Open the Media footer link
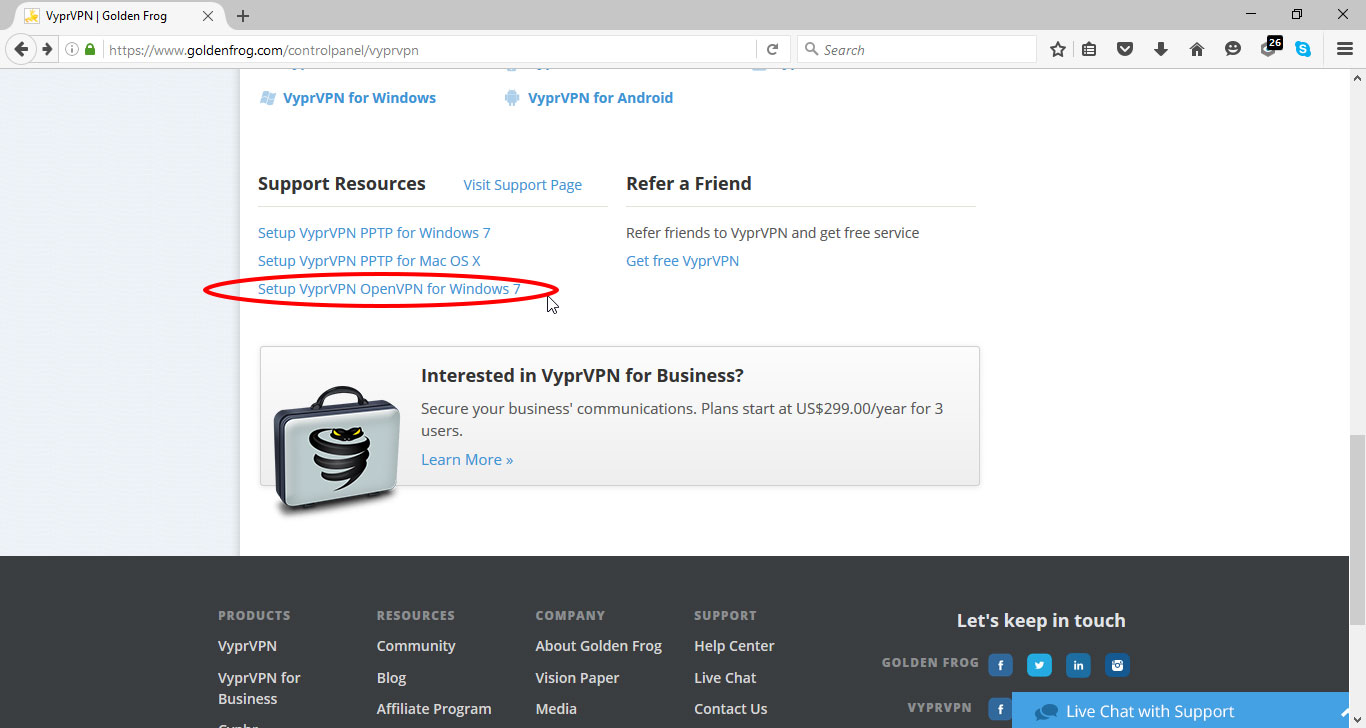Screen dimensions: 1366x728 [x=556, y=709]
